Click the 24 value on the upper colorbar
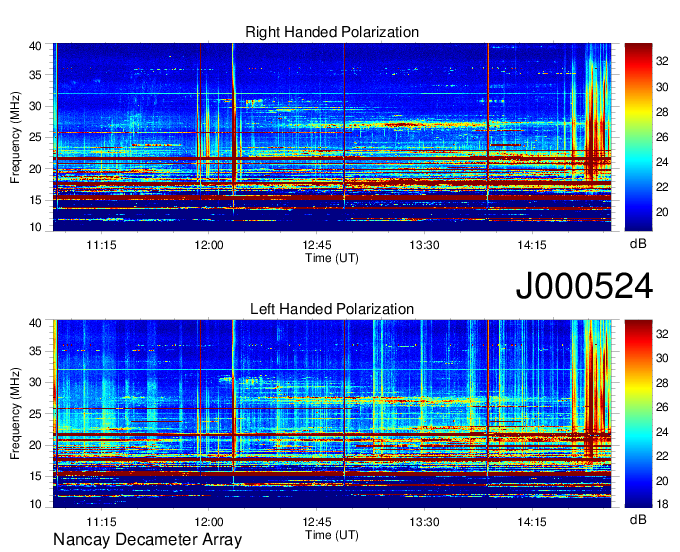Viewport: 680px width, 552px height. pyautogui.click(x=662, y=162)
